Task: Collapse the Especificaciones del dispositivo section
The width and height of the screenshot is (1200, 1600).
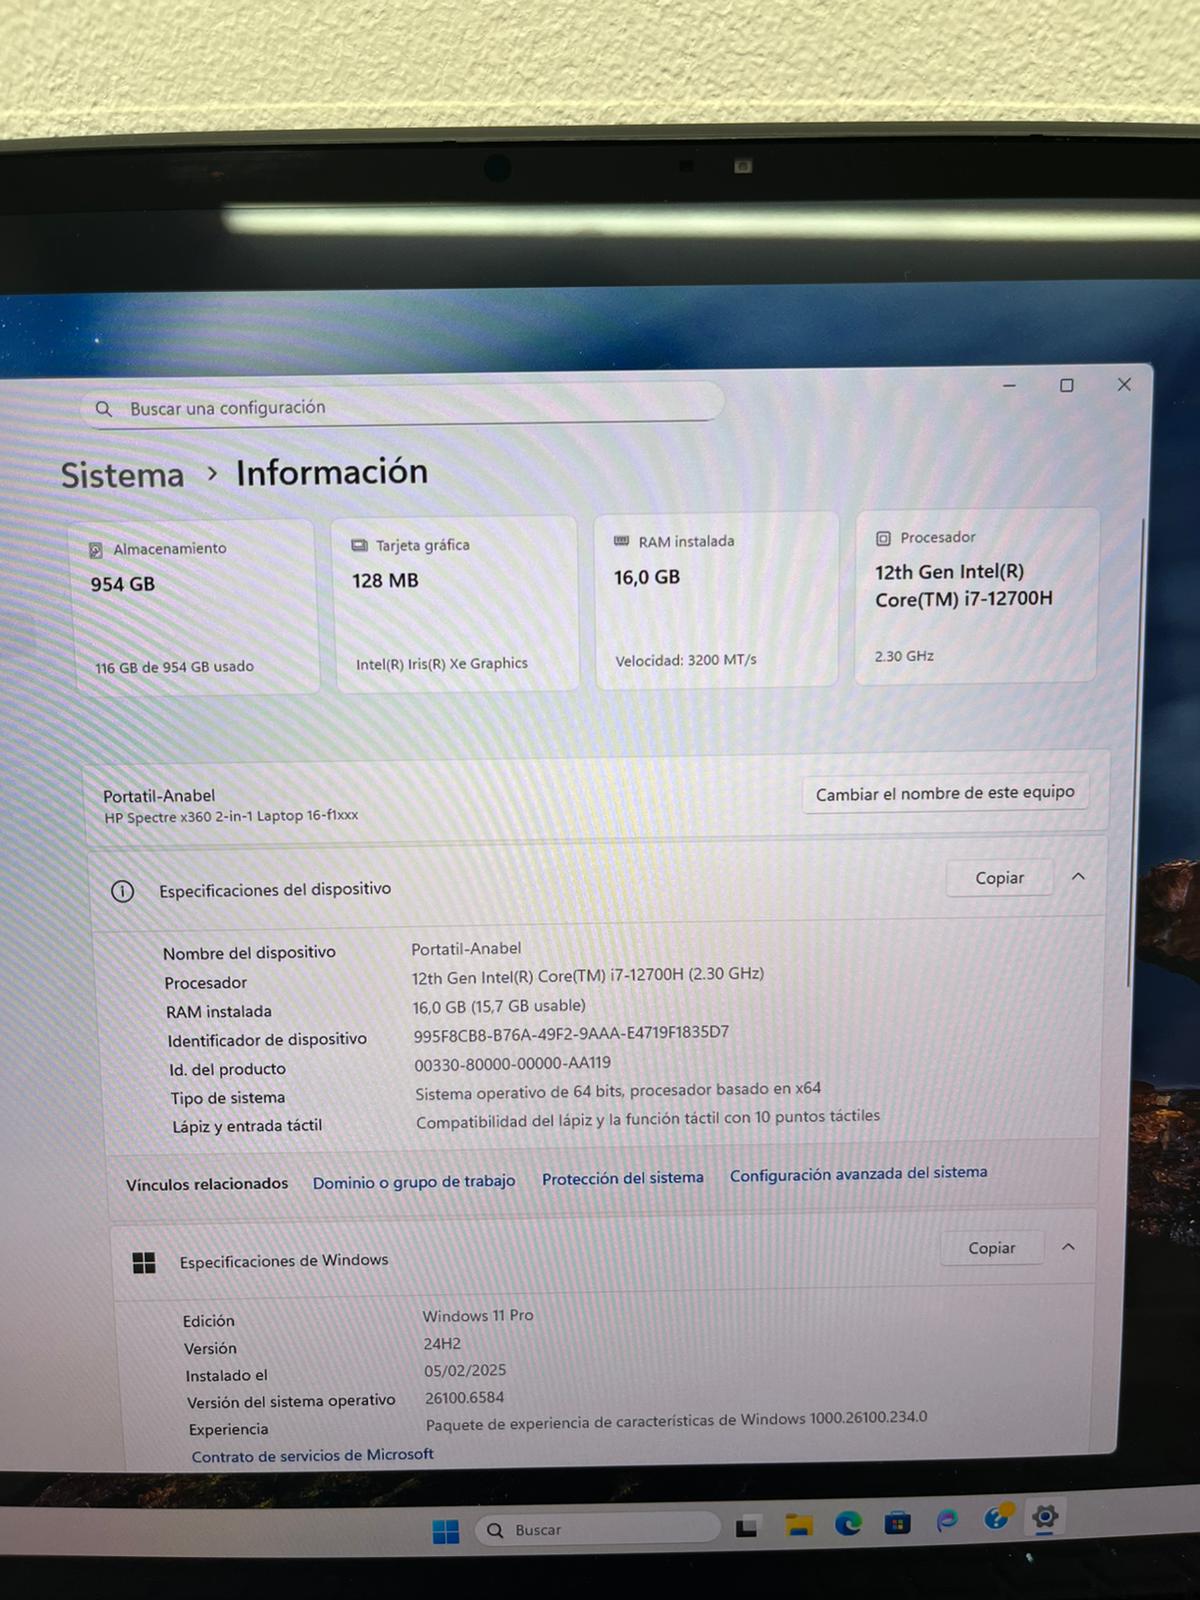Action: point(1078,876)
